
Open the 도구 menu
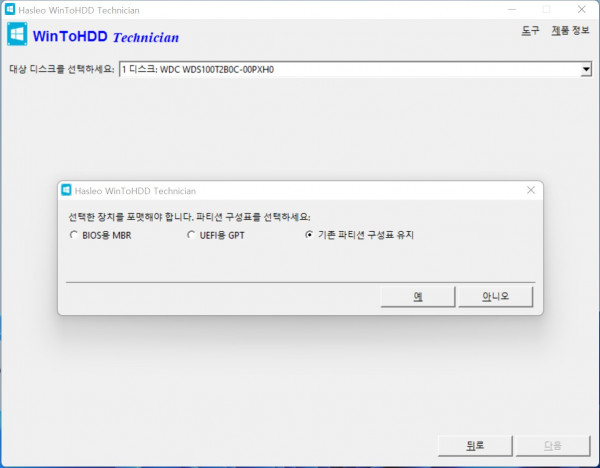[530, 31]
